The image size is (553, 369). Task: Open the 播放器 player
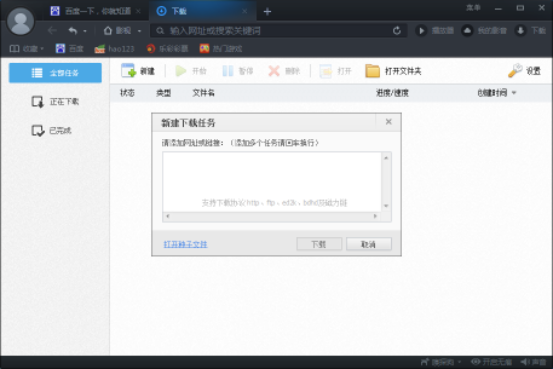[x=434, y=31]
